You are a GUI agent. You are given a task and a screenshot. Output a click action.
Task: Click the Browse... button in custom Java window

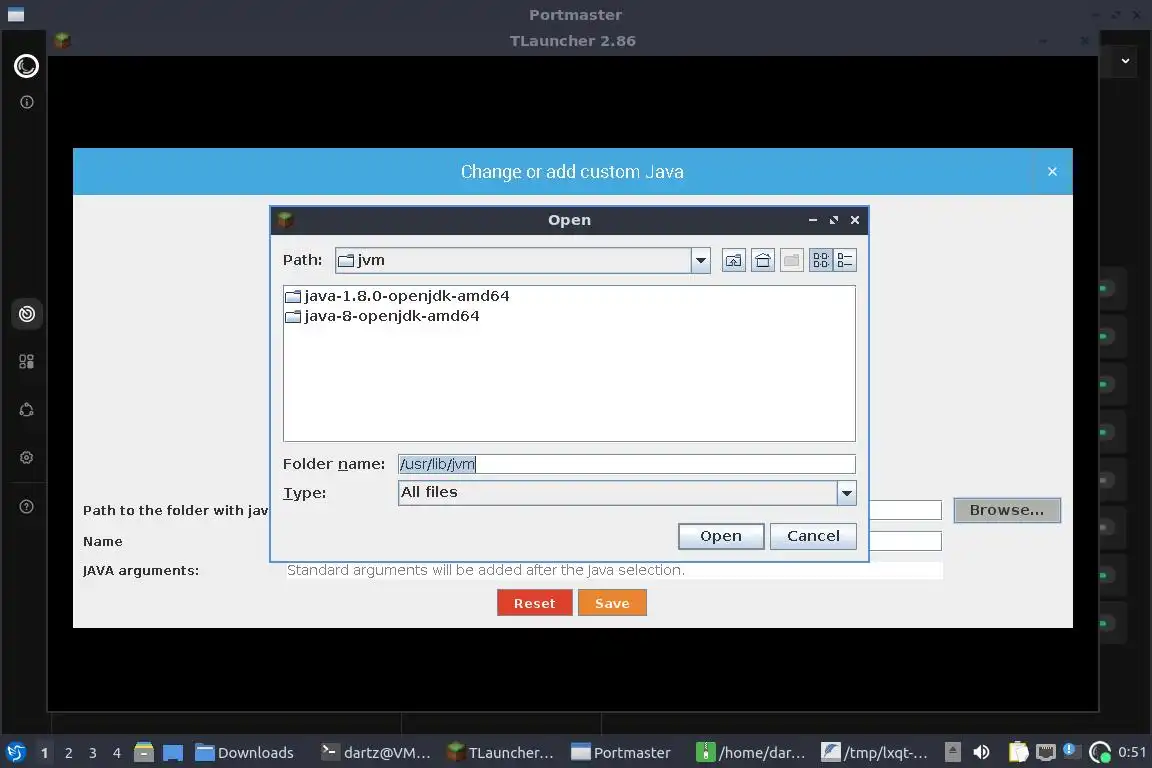click(1007, 510)
